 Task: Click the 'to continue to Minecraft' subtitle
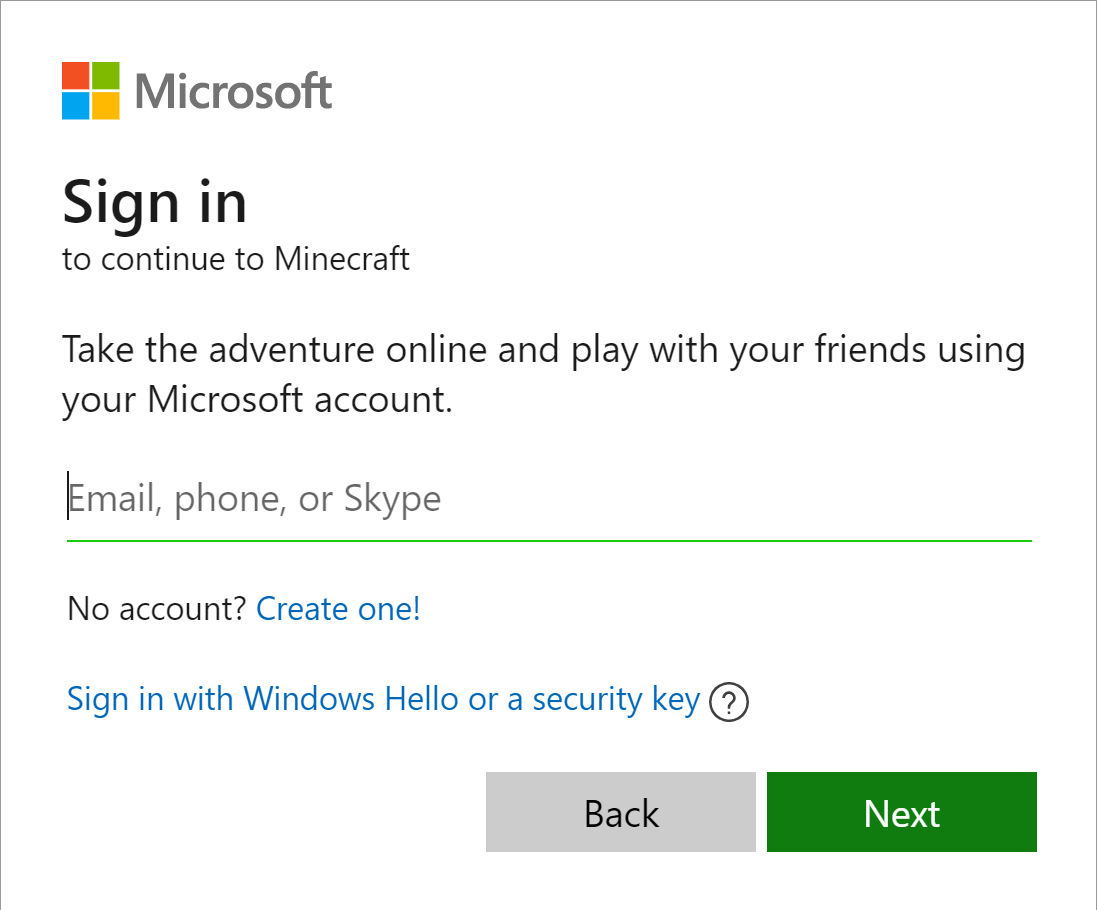point(236,259)
